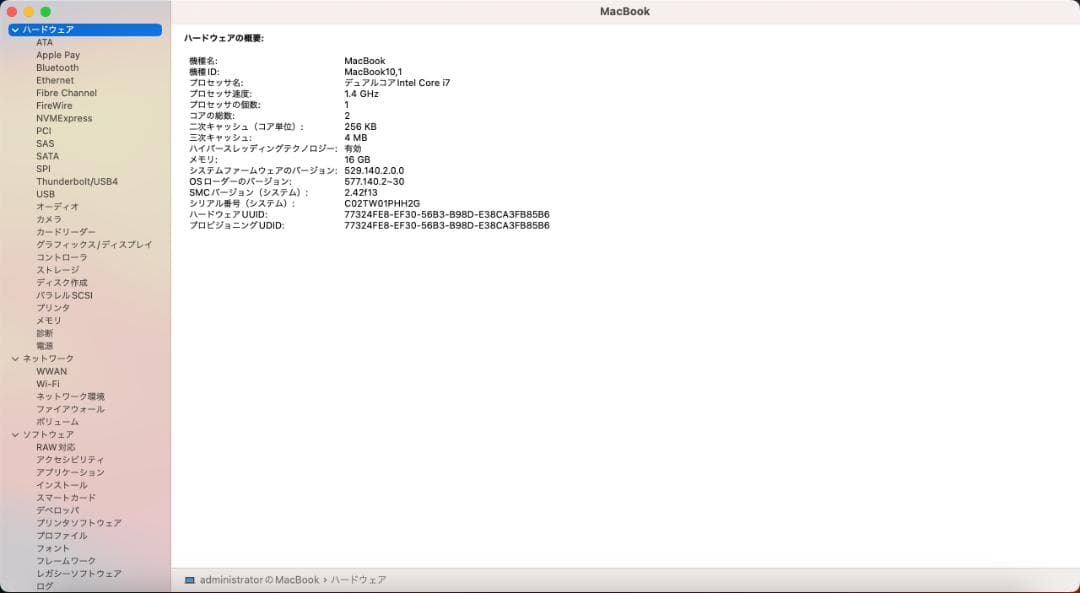Viewport: 1080px width, 593px height.
Task: Collapse the ネットワーク section
Action: (14, 358)
